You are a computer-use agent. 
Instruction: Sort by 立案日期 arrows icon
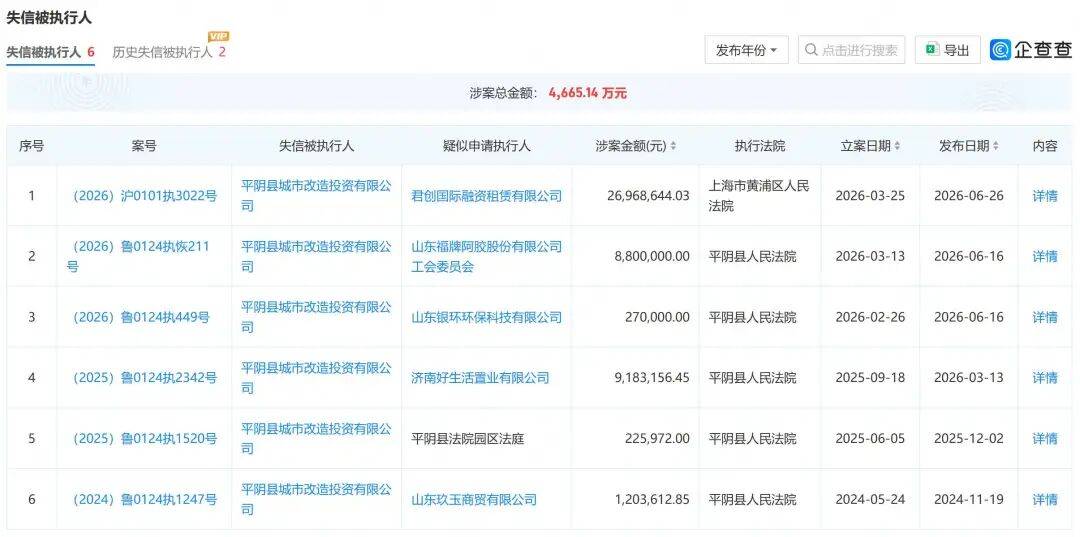click(x=897, y=146)
